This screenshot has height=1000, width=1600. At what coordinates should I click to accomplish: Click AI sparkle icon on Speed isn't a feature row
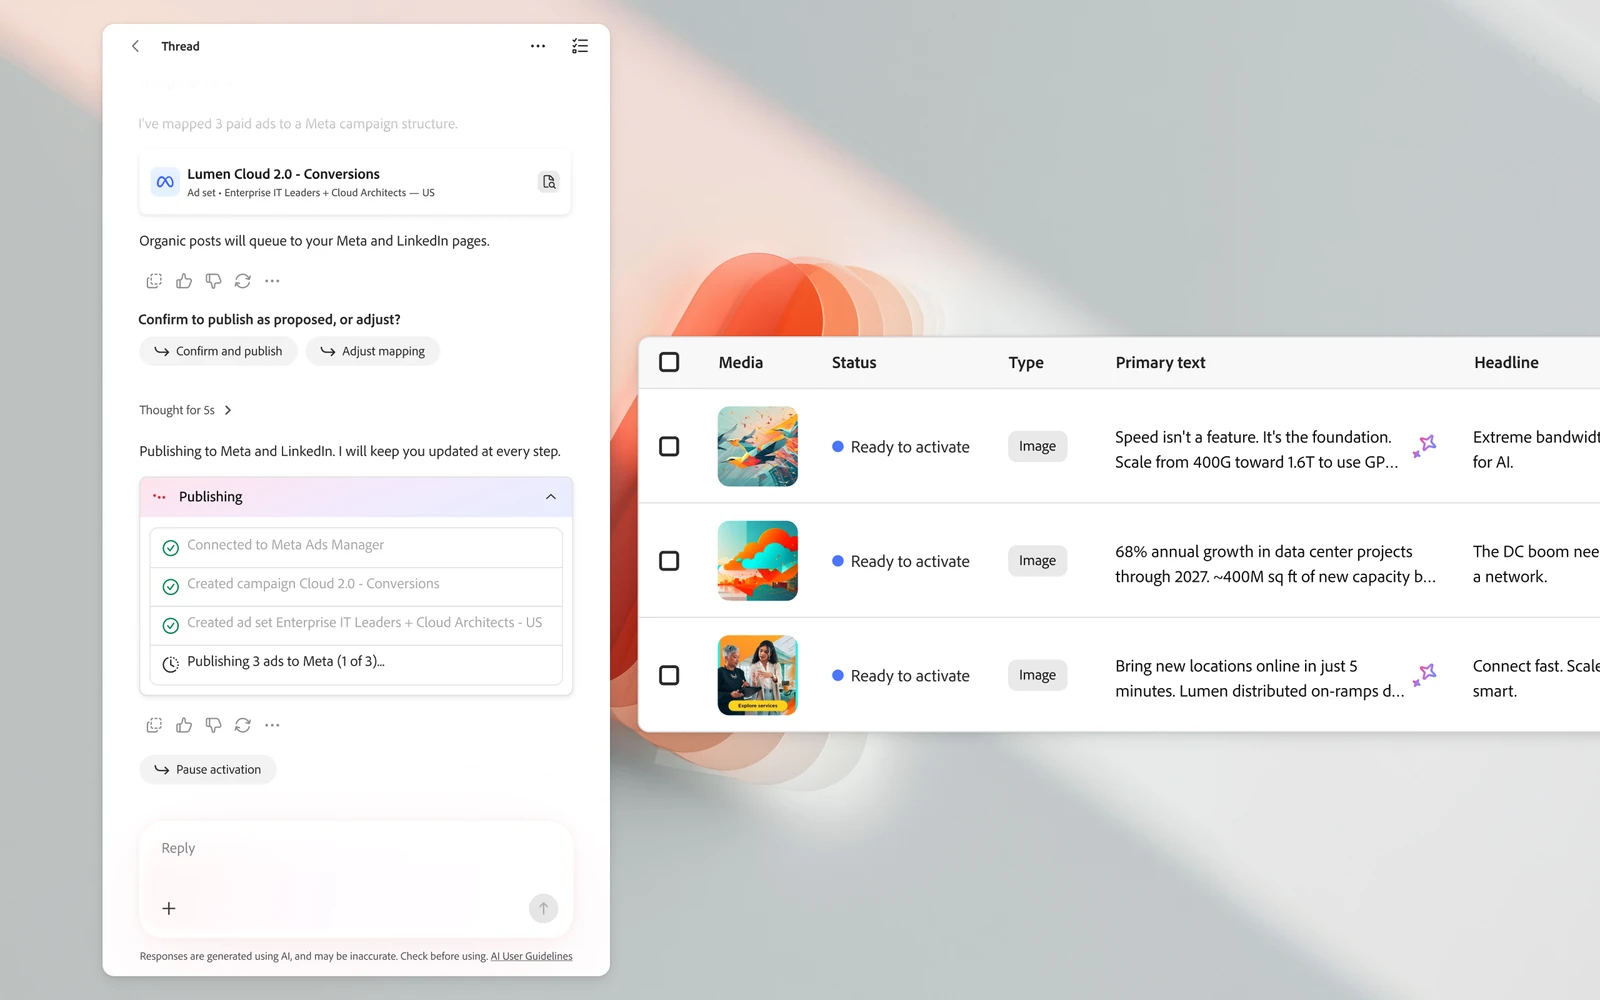(x=1425, y=446)
